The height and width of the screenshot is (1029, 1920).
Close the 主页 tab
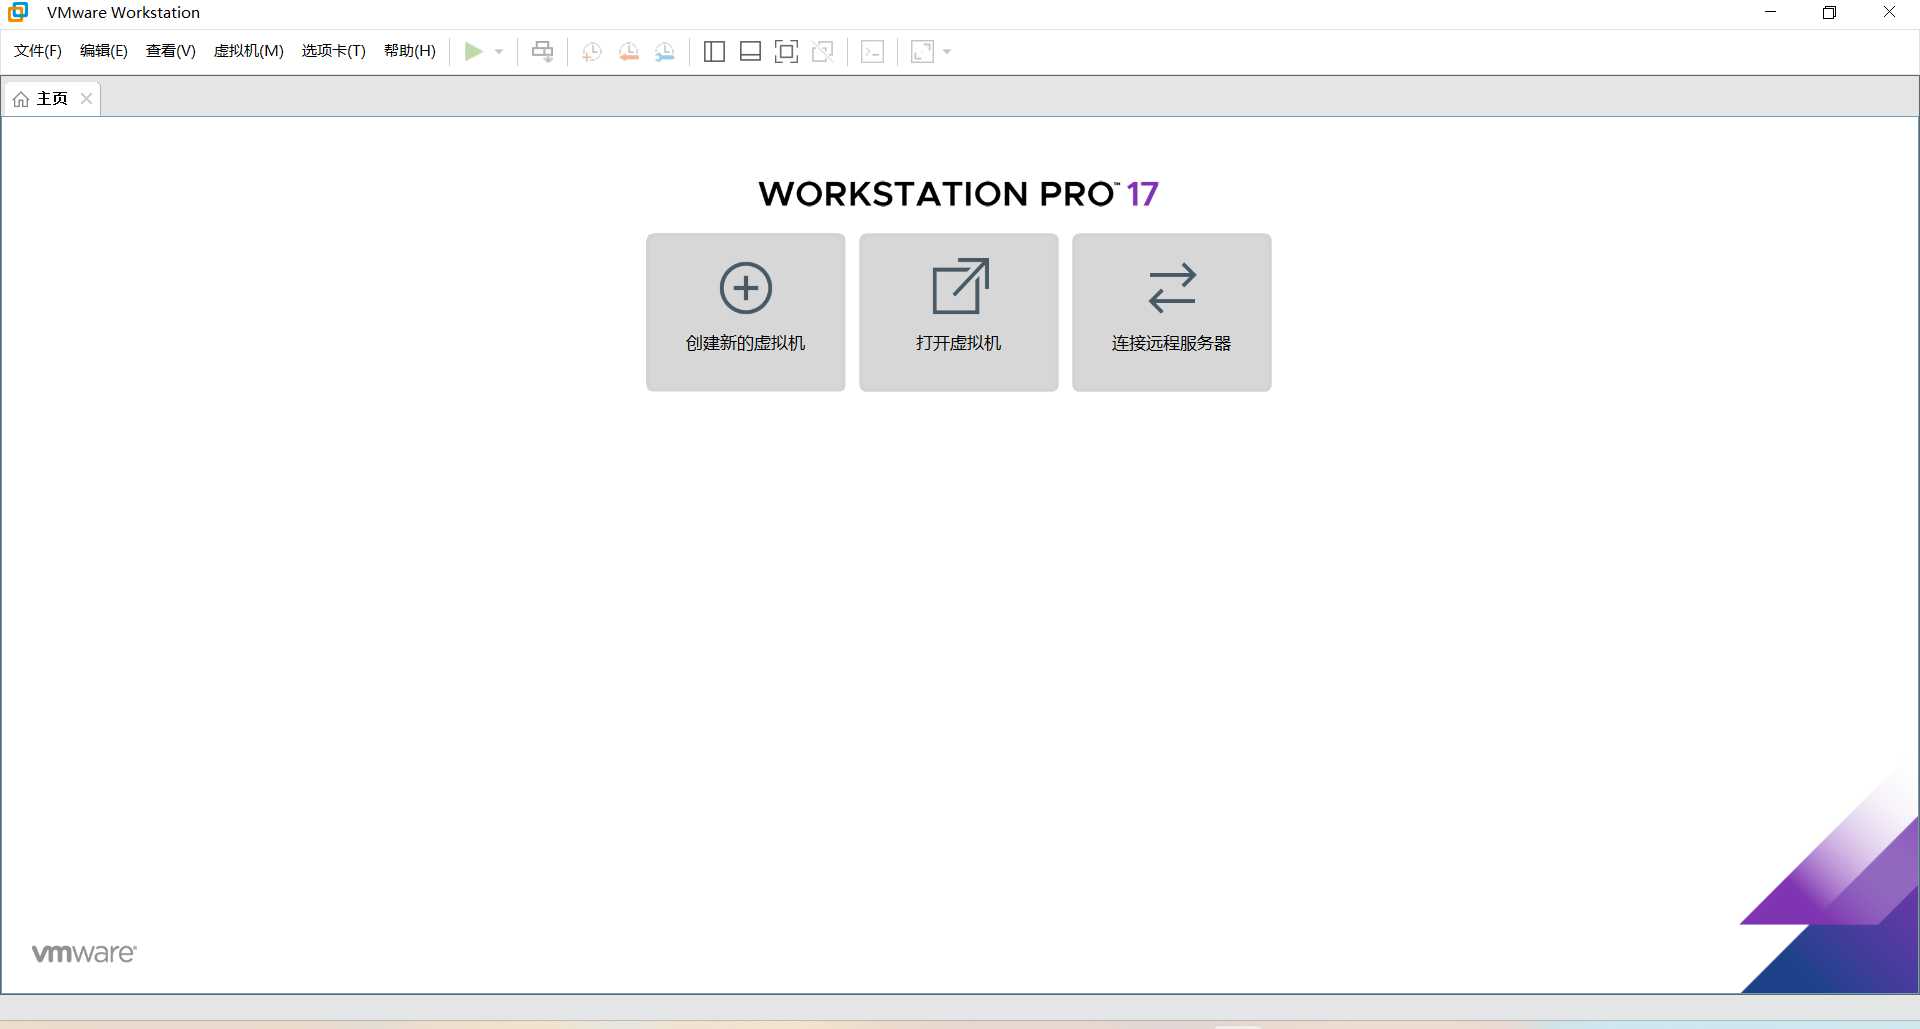click(87, 98)
